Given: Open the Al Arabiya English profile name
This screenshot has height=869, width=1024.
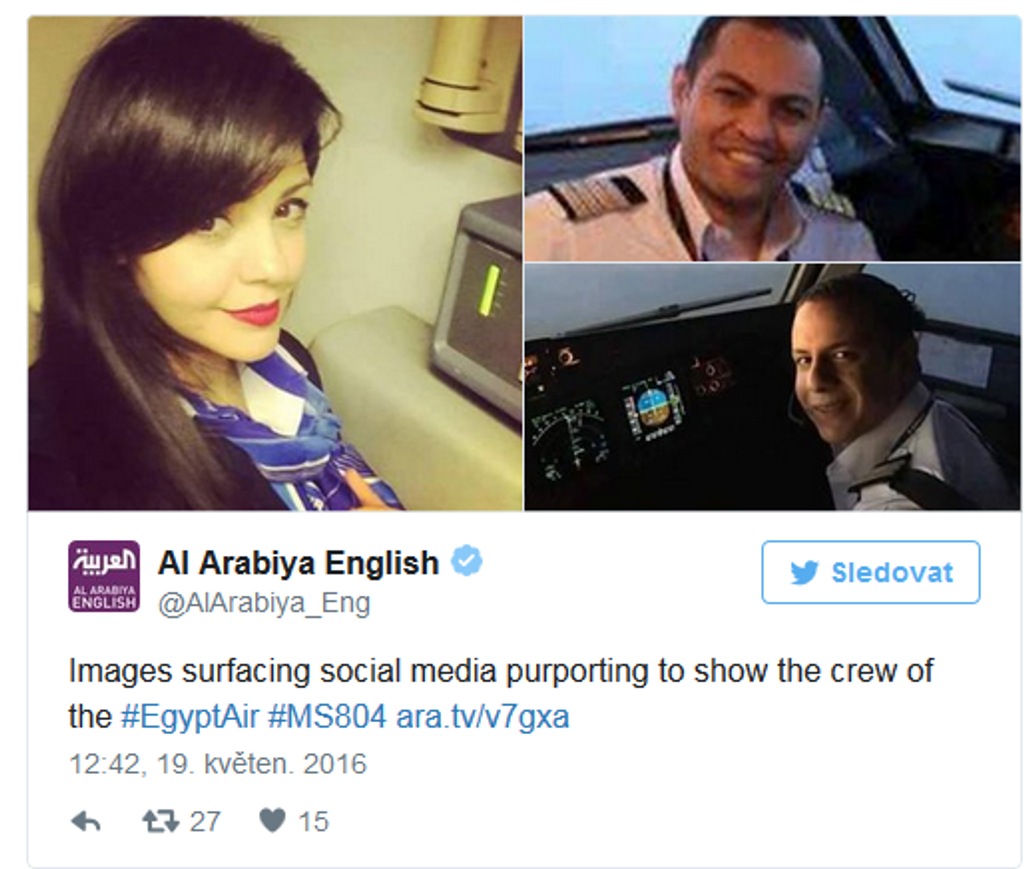Looking at the screenshot, I should (298, 563).
